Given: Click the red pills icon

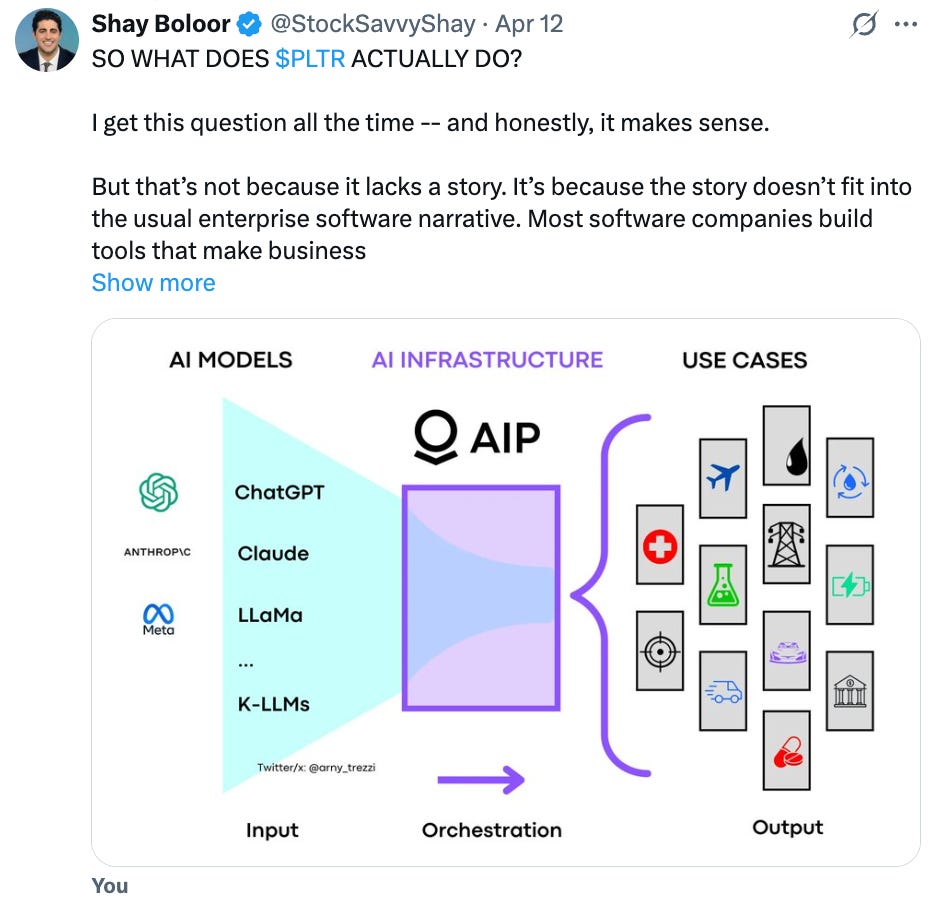Looking at the screenshot, I should coord(786,750).
